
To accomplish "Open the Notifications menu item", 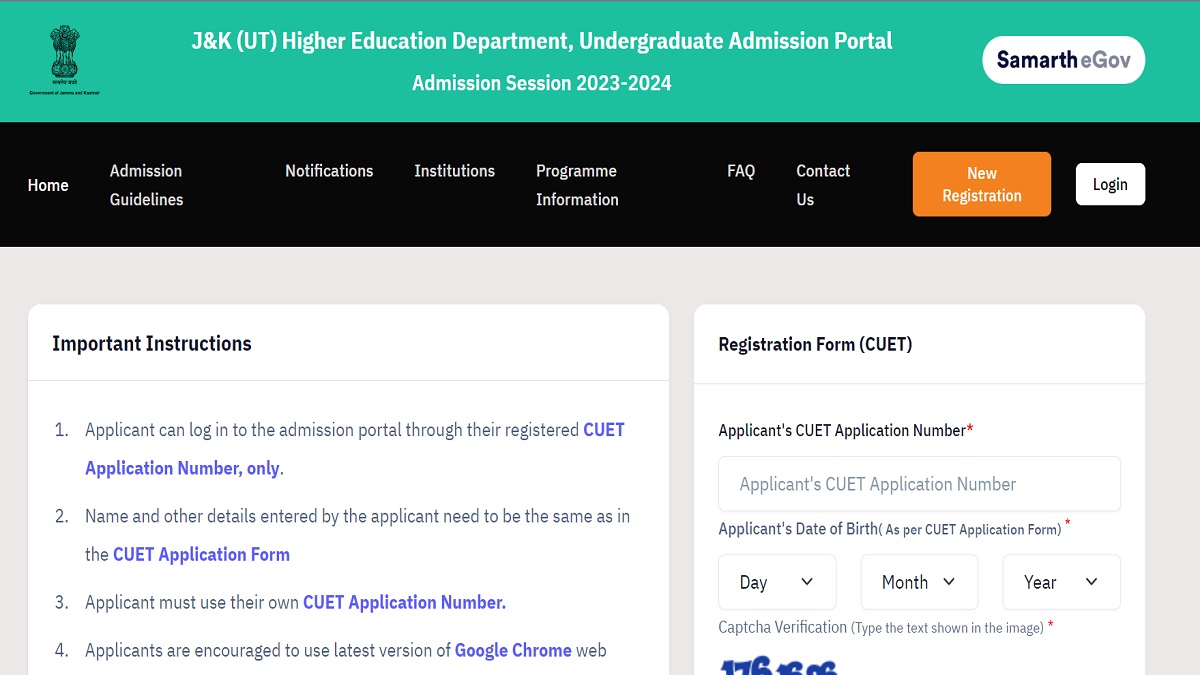I will tap(329, 171).
